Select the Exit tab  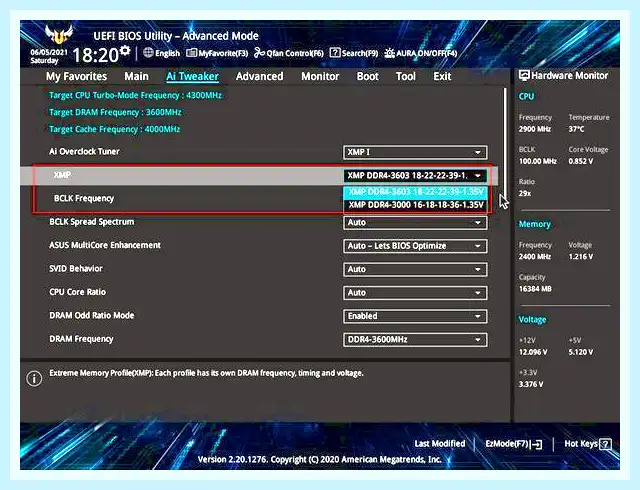click(x=442, y=76)
